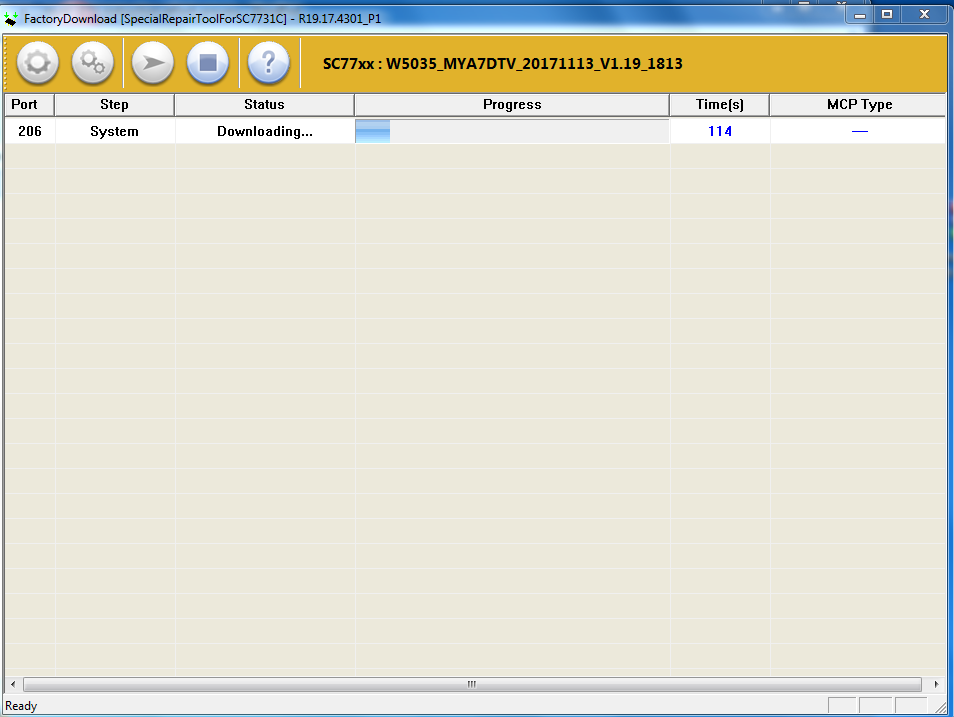Select the Step column header
The height and width of the screenshot is (717, 954).
[114, 105]
